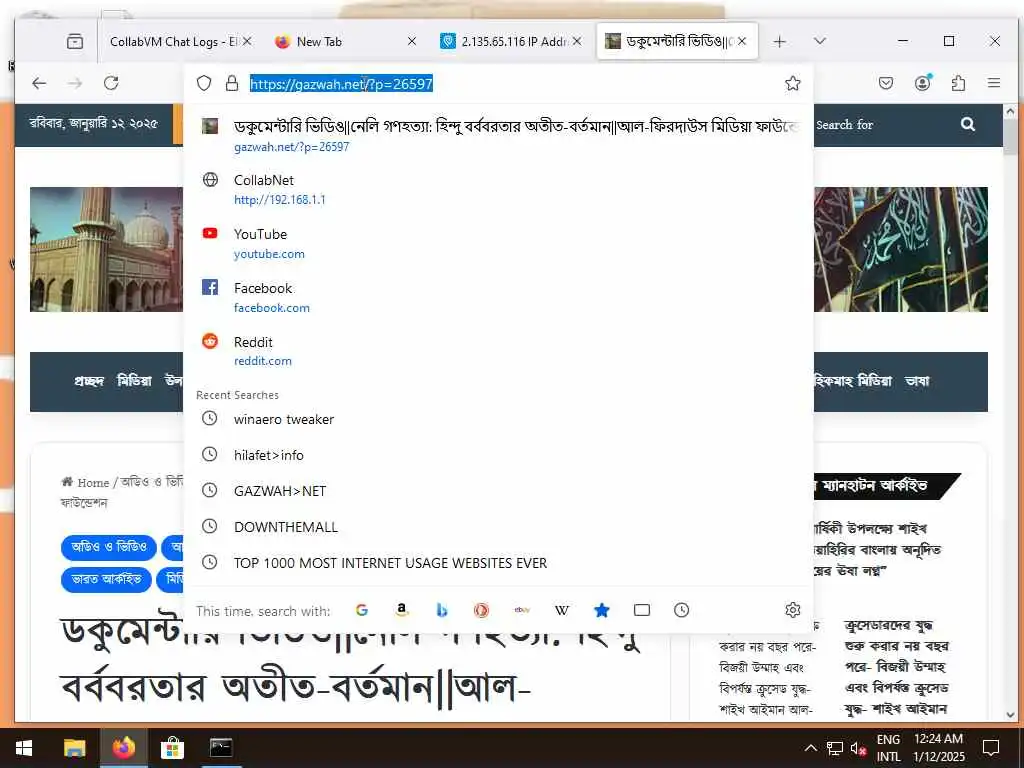The width and height of the screenshot is (1024, 768).
Task: Open the Firefox application menu
Action: [994, 83]
